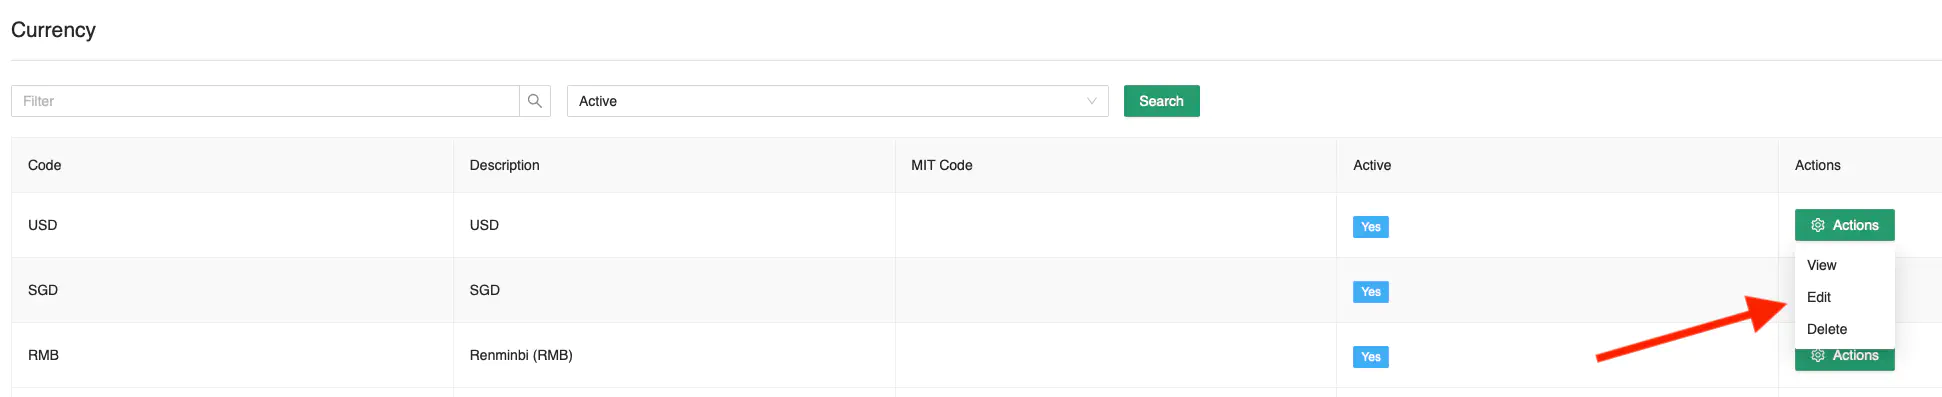Image resolution: width=1942 pixels, height=397 pixels.
Task: Select the Renminbi (RMB) description cell
Action: 521,355
